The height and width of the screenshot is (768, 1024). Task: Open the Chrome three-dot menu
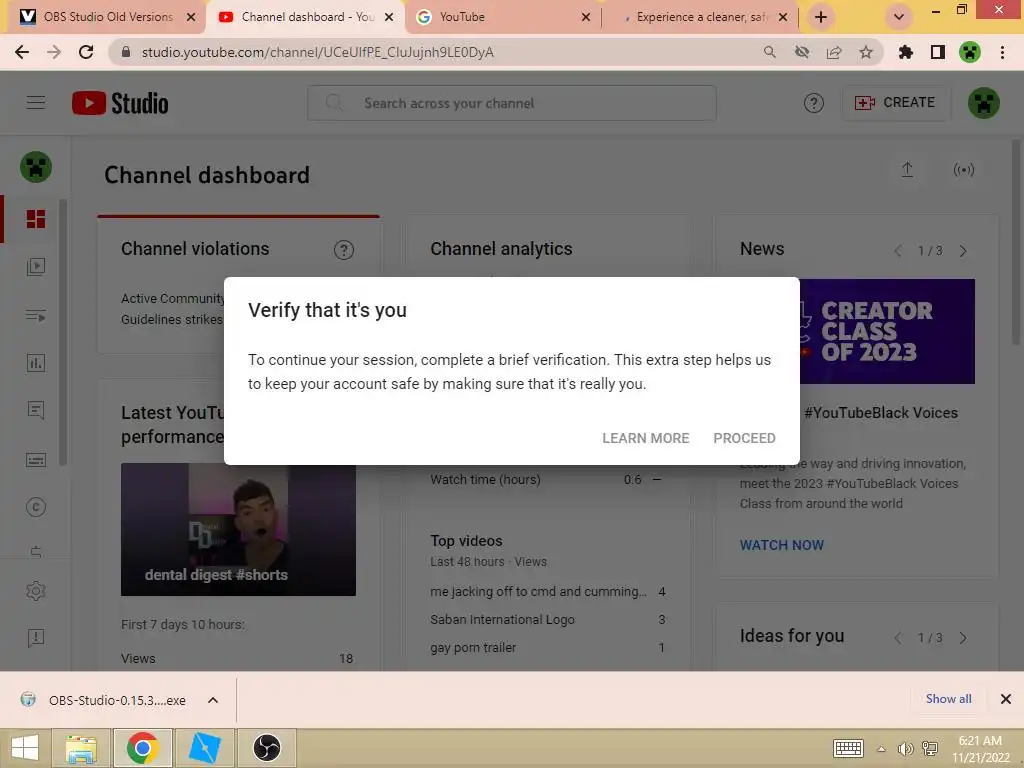pyautogui.click(x=1002, y=52)
